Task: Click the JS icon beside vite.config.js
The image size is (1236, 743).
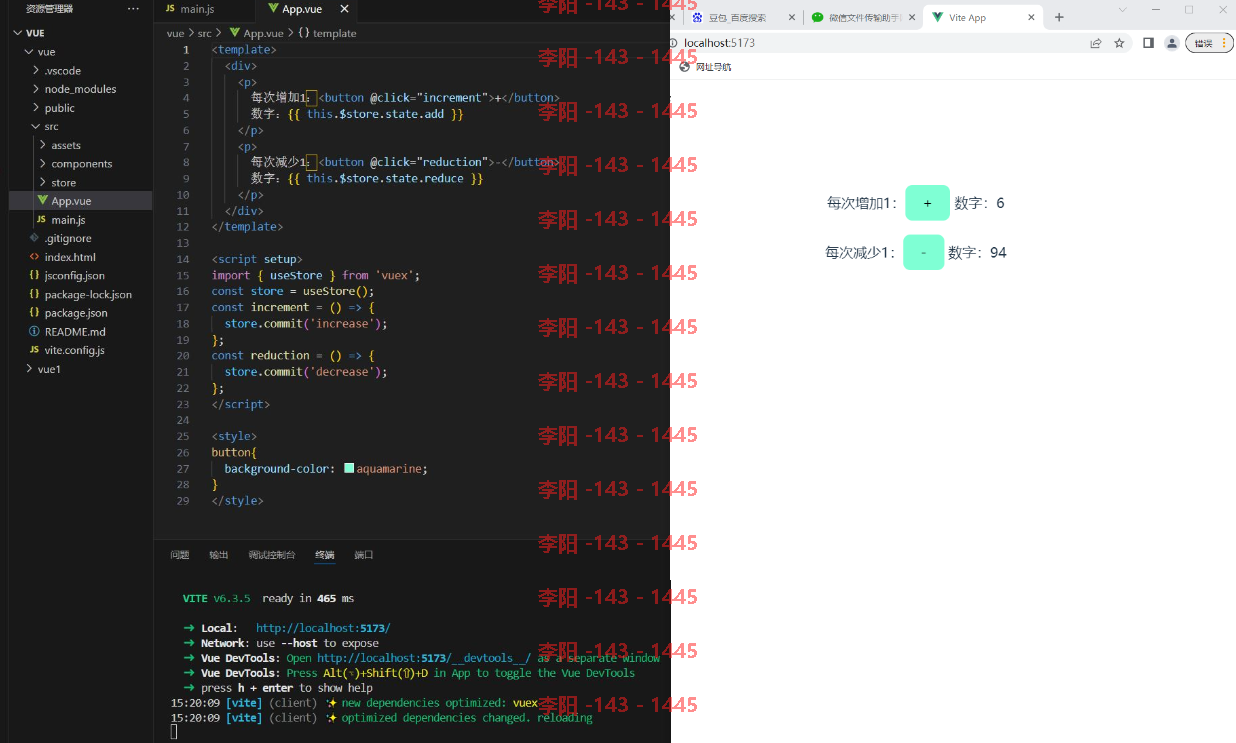Action: click(x=34, y=350)
